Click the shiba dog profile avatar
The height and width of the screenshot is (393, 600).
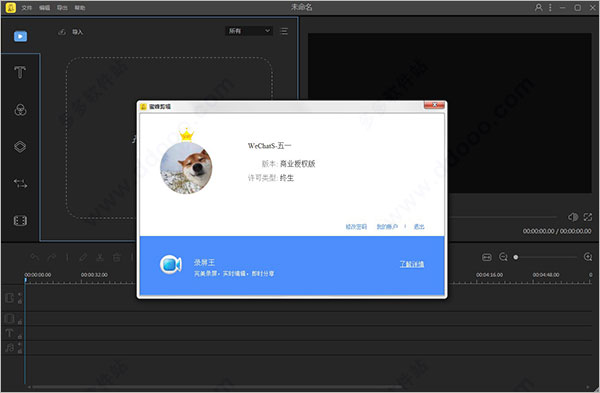[x=186, y=168]
